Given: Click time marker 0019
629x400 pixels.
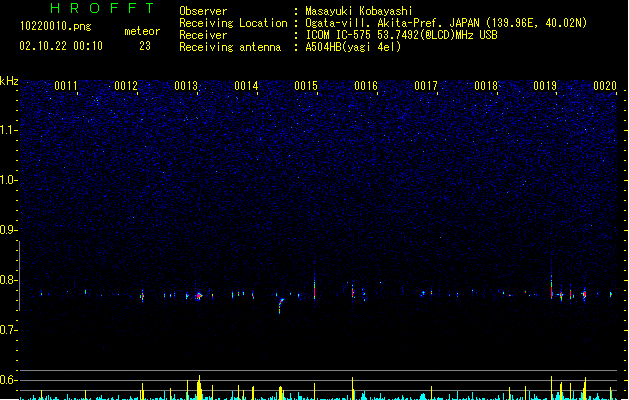Looking at the screenshot, I should coord(545,86).
